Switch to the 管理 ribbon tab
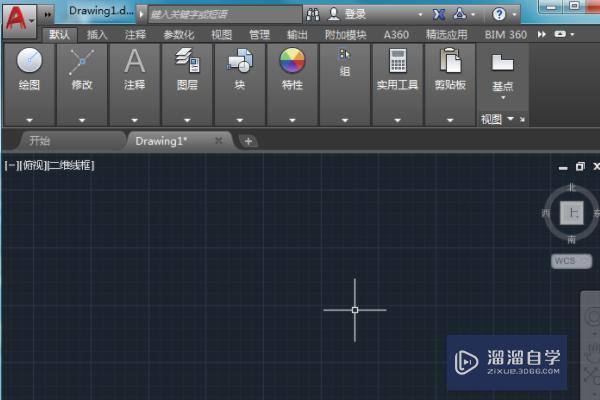The image size is (600, 400). coord(259,35)
